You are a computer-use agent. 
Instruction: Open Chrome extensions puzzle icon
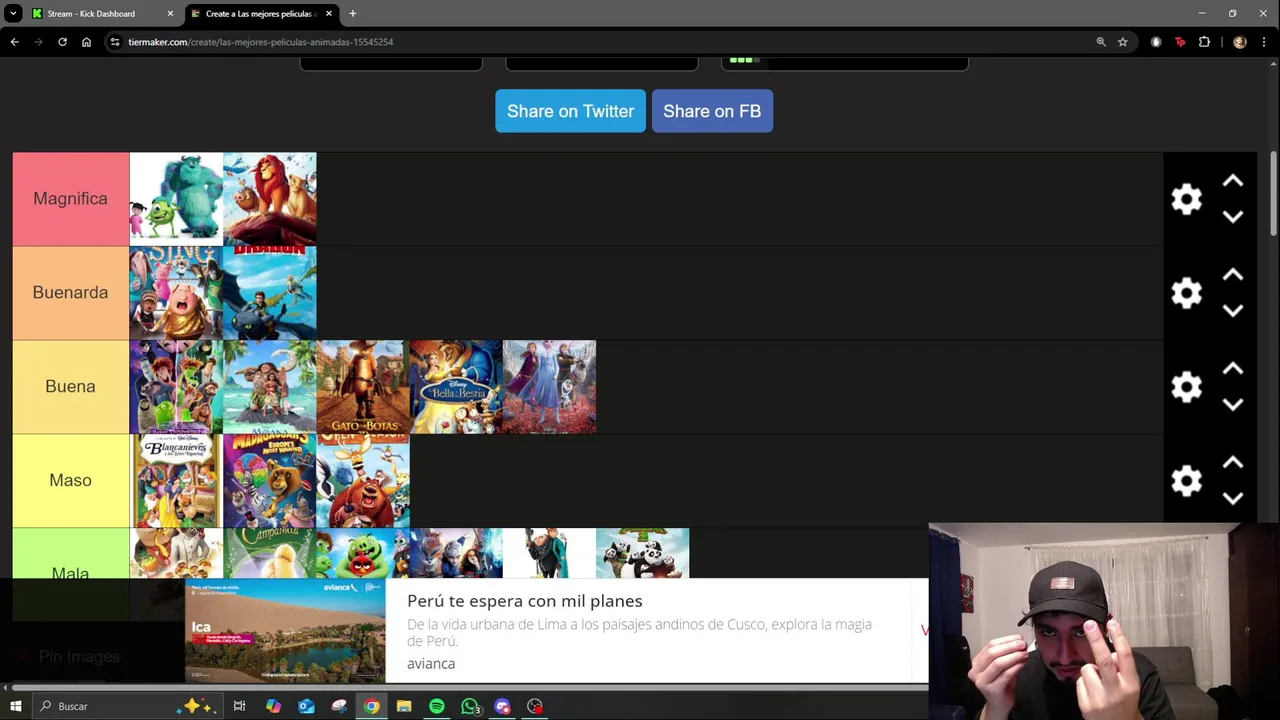(1204, 42)
